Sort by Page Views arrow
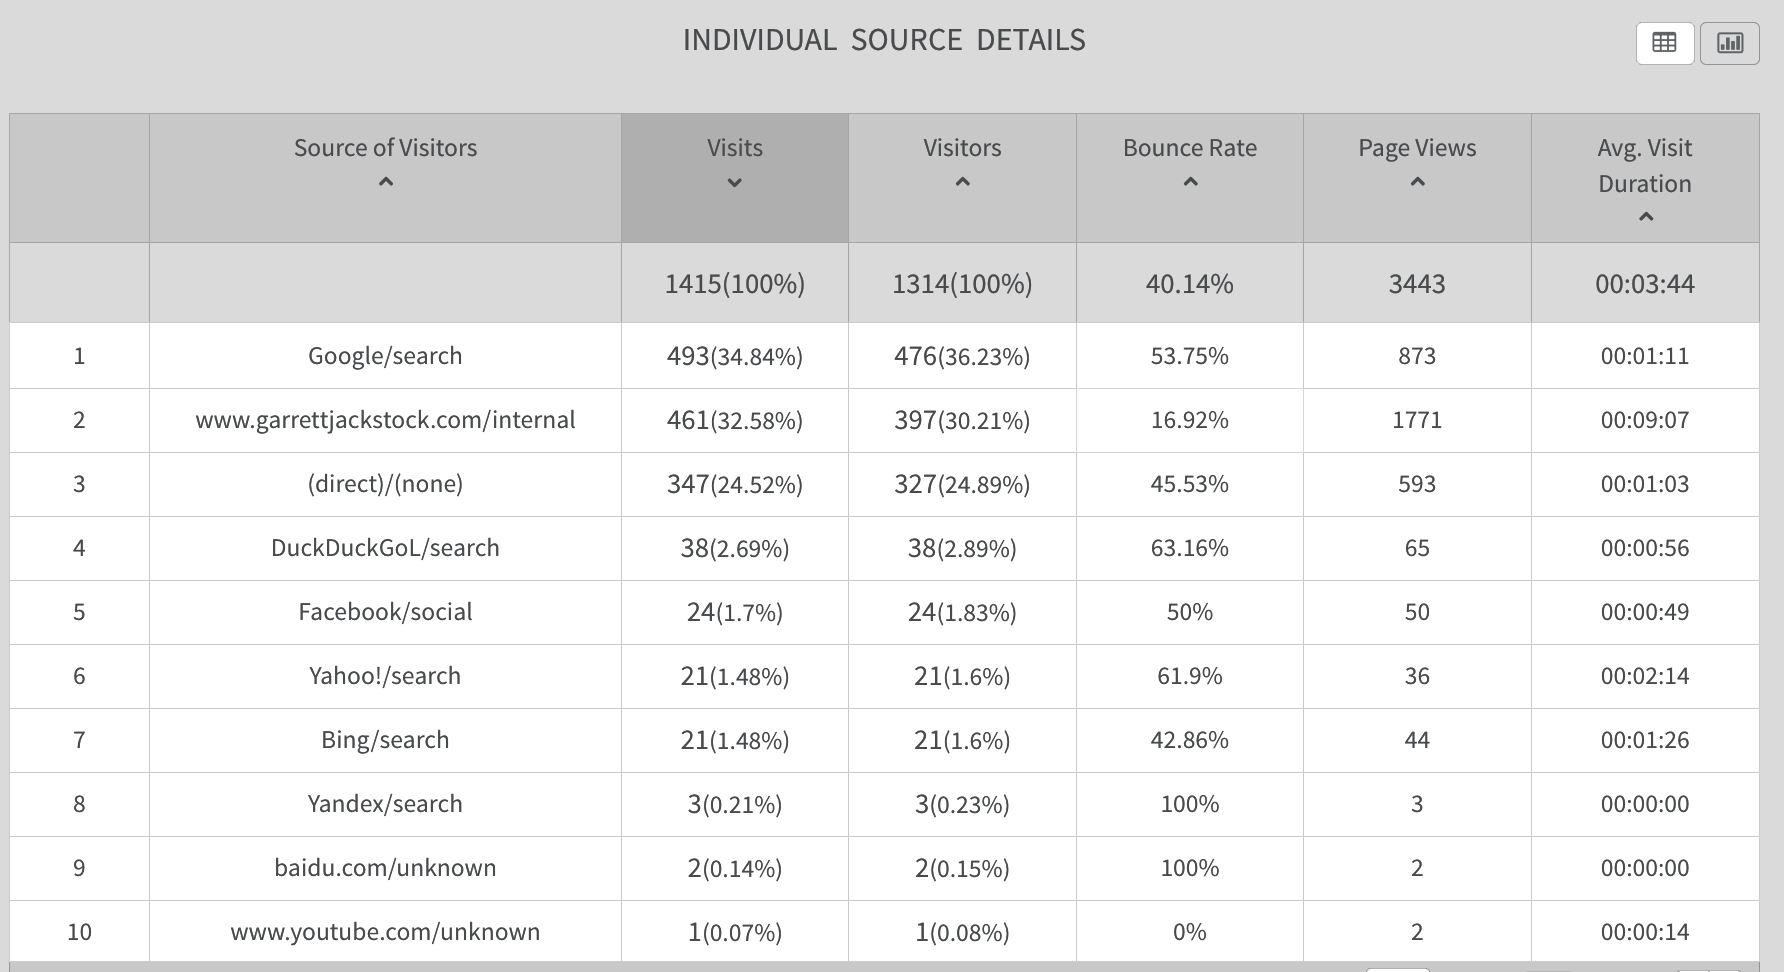The height and width of the screenshot is (972, 1784). pyautogui.click(x=1417, y=182)
